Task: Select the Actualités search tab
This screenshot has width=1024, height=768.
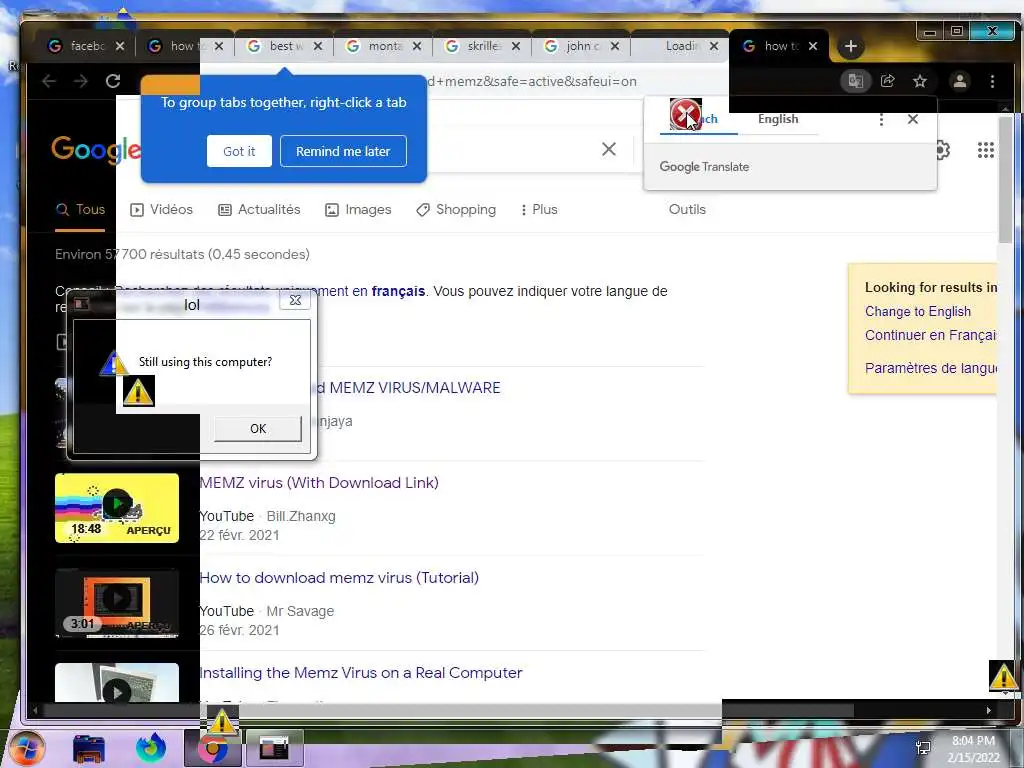Action: tap(259, 210)
